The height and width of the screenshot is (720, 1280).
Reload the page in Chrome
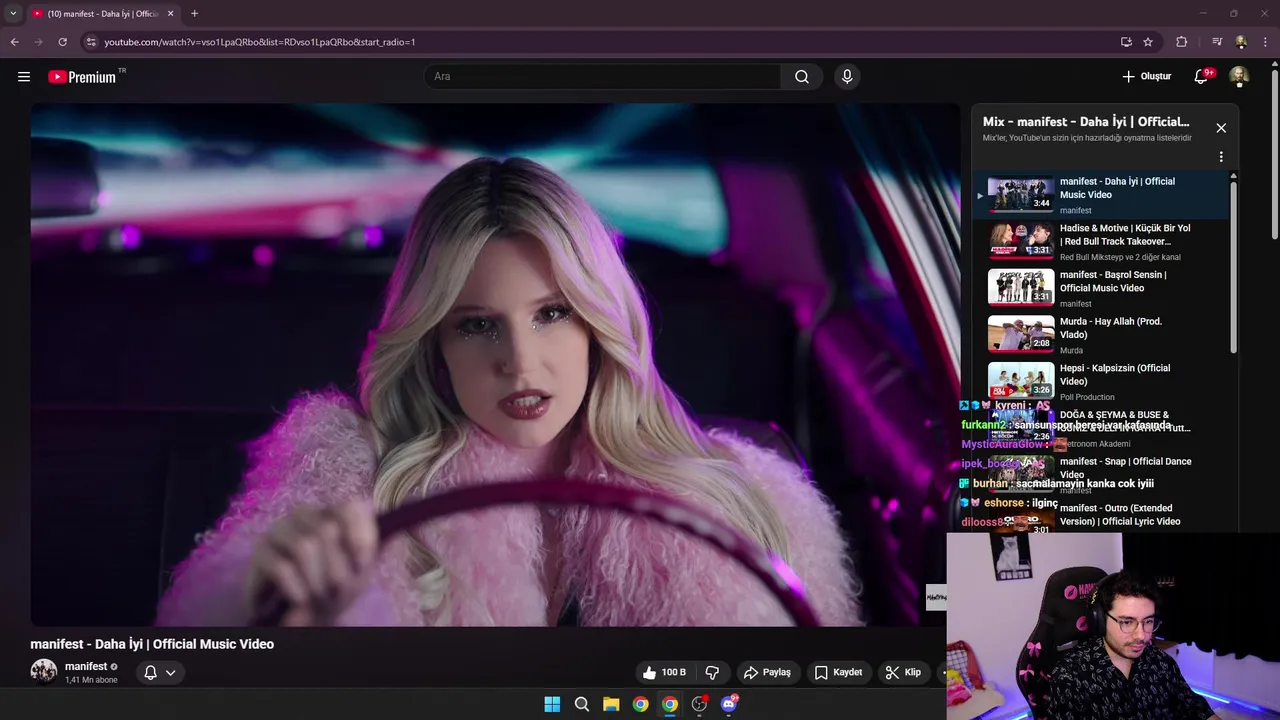pos(62,42)
